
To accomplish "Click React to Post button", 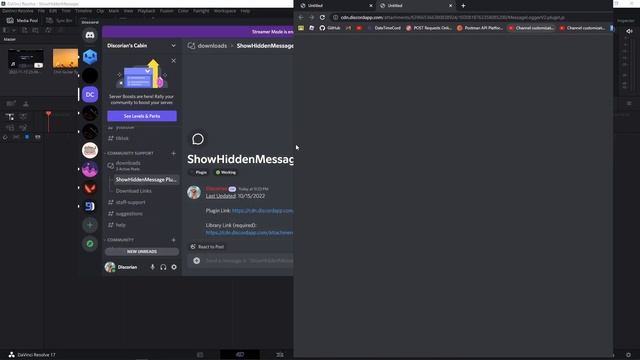I will click(207, 247).
